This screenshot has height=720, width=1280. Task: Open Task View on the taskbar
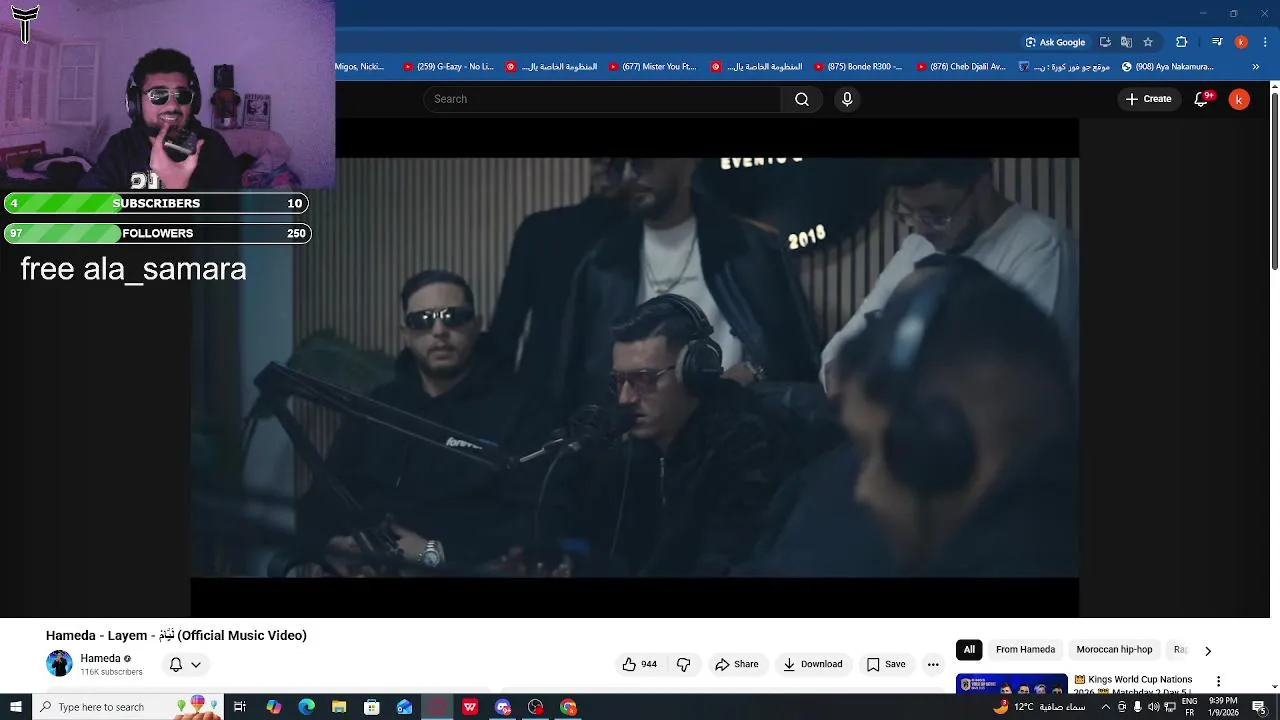240,707
